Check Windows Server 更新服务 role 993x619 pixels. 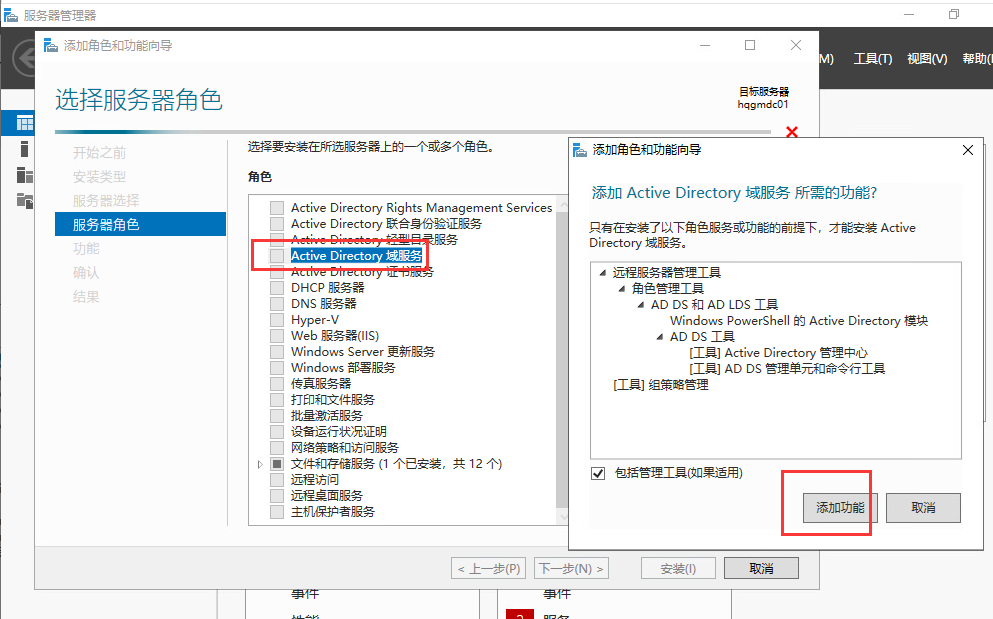[x=277, y=352]
